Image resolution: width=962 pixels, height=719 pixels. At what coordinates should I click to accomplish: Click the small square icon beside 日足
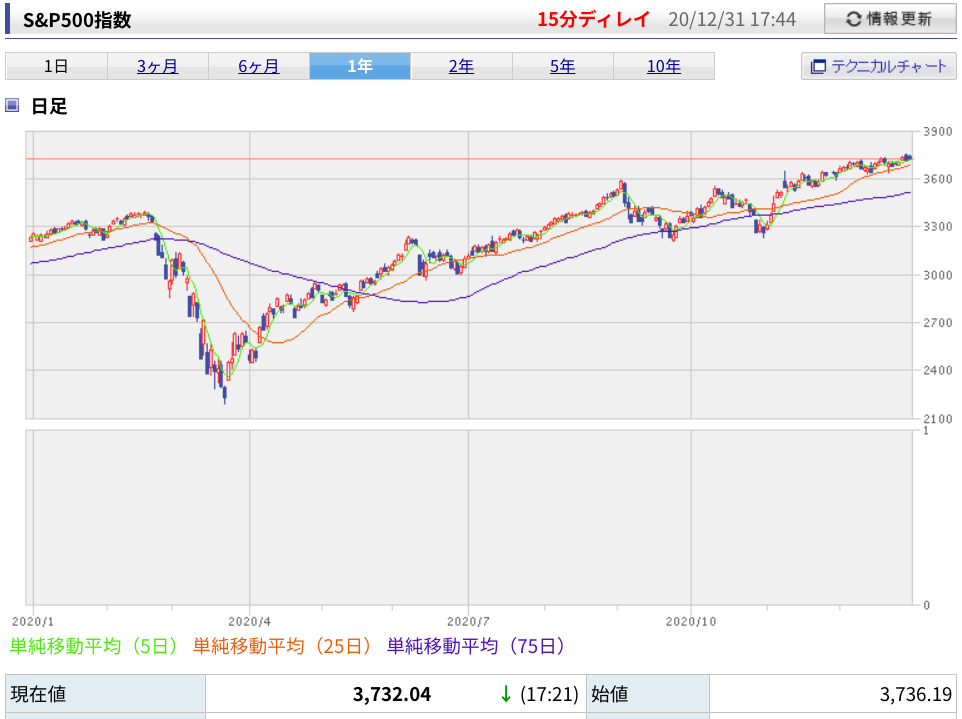pyautogui.click(x=12, y=106)
